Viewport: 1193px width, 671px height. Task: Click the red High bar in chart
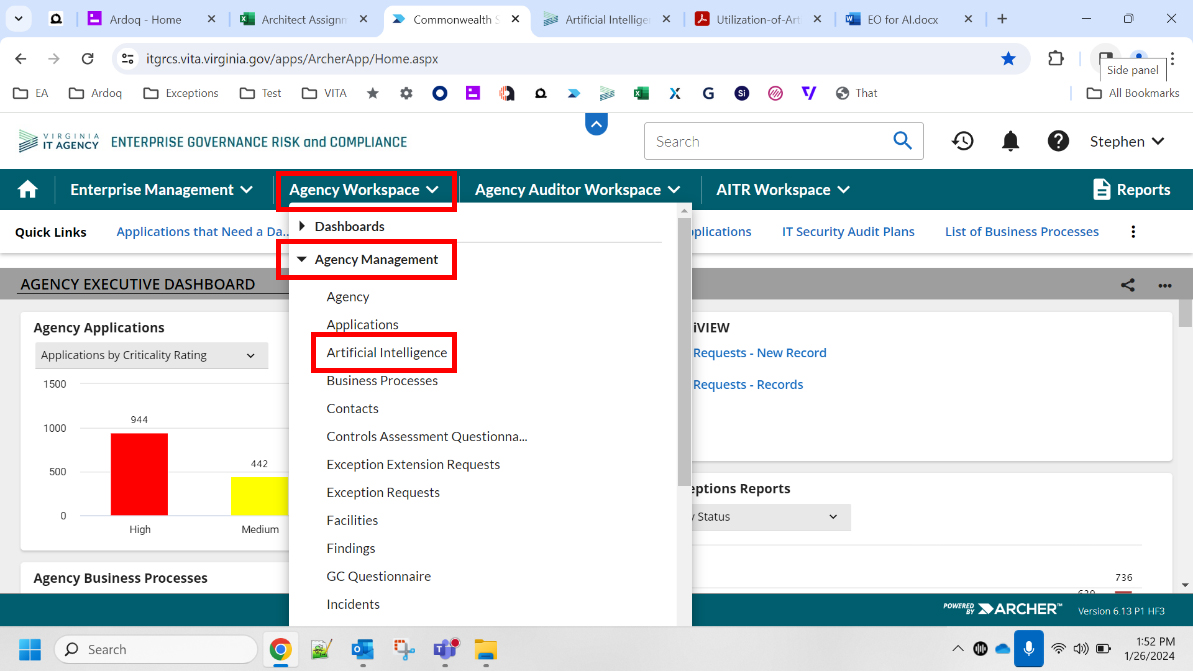[139, 474]
